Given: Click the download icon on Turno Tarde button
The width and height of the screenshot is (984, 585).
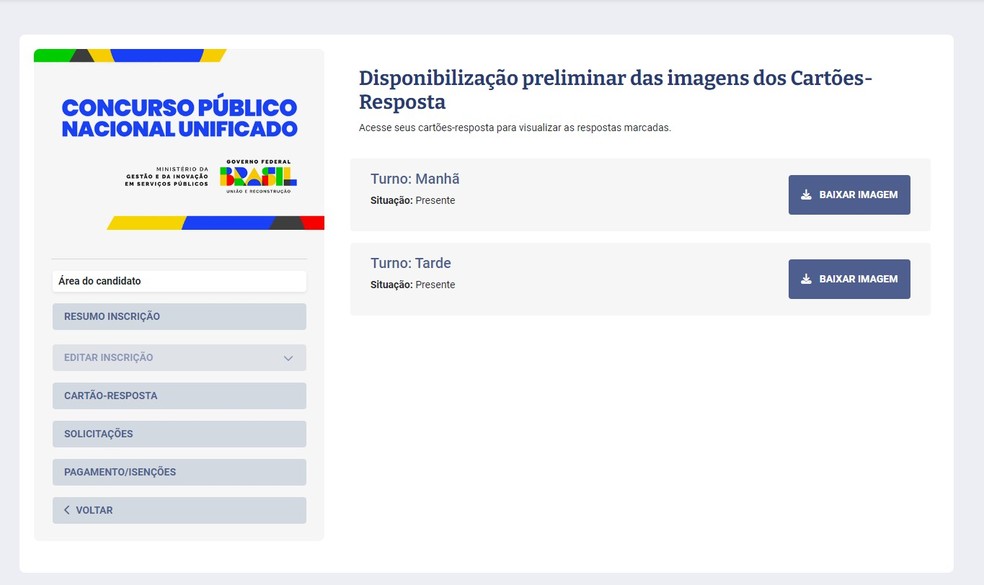Looking at the screenshot, I should click(x=805, y=279).
